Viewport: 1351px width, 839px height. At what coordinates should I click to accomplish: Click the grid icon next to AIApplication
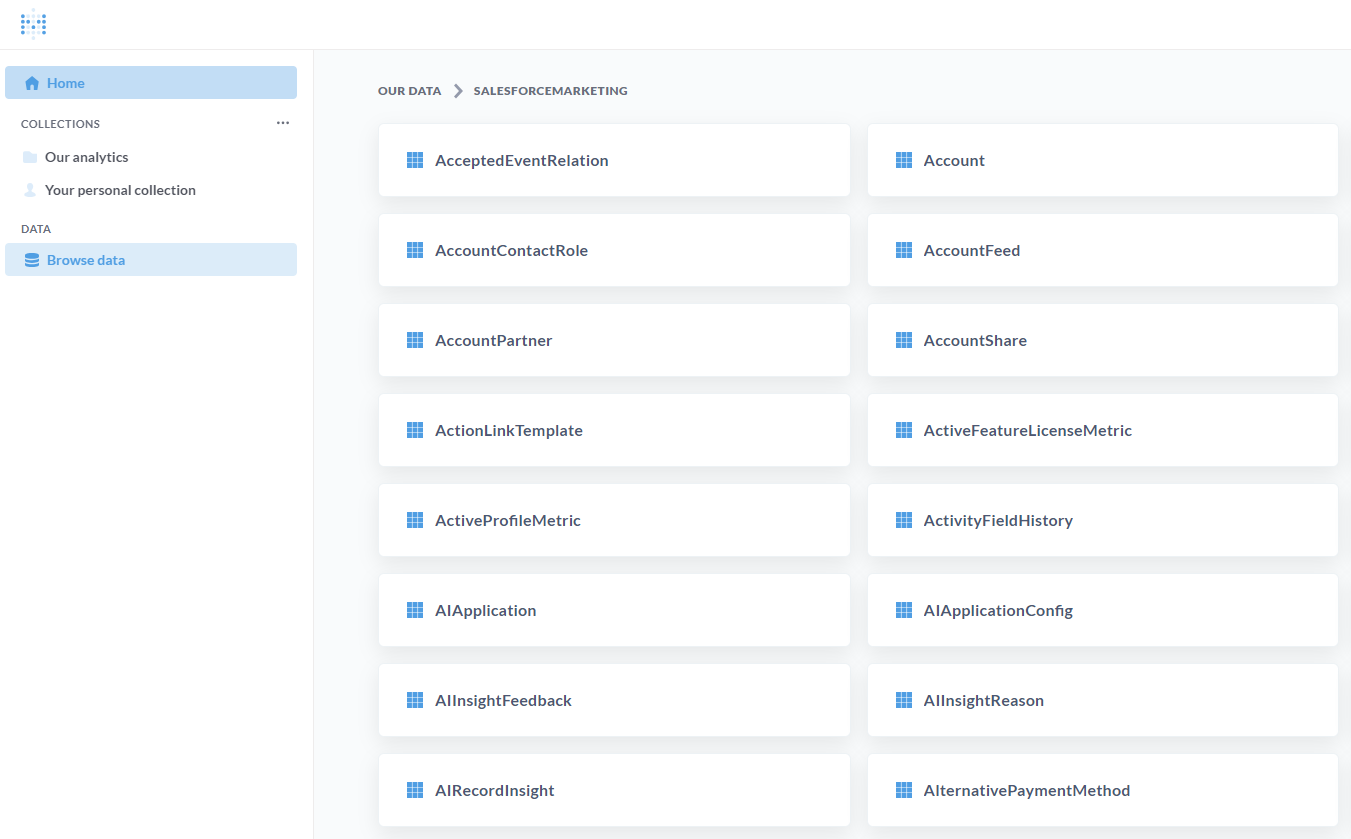[415, 610]
